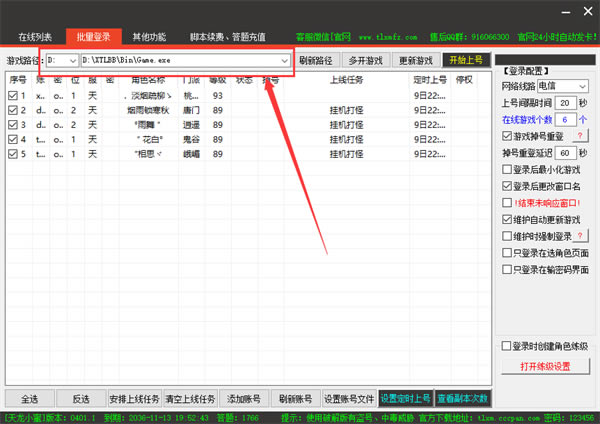Open the 其他功能 tab

[151, 37]
